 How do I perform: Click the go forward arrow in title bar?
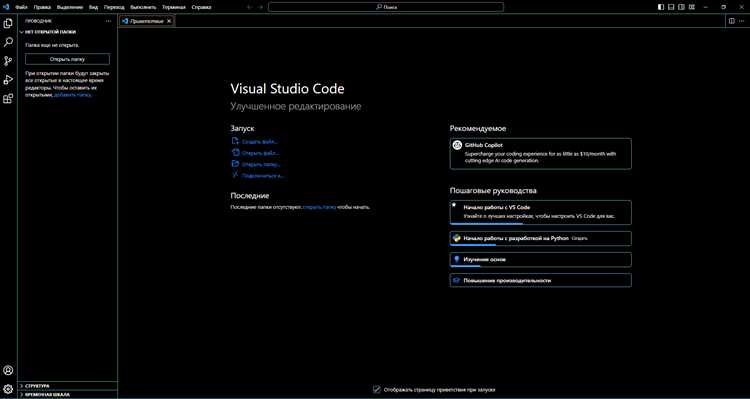(x=261, y=7)
